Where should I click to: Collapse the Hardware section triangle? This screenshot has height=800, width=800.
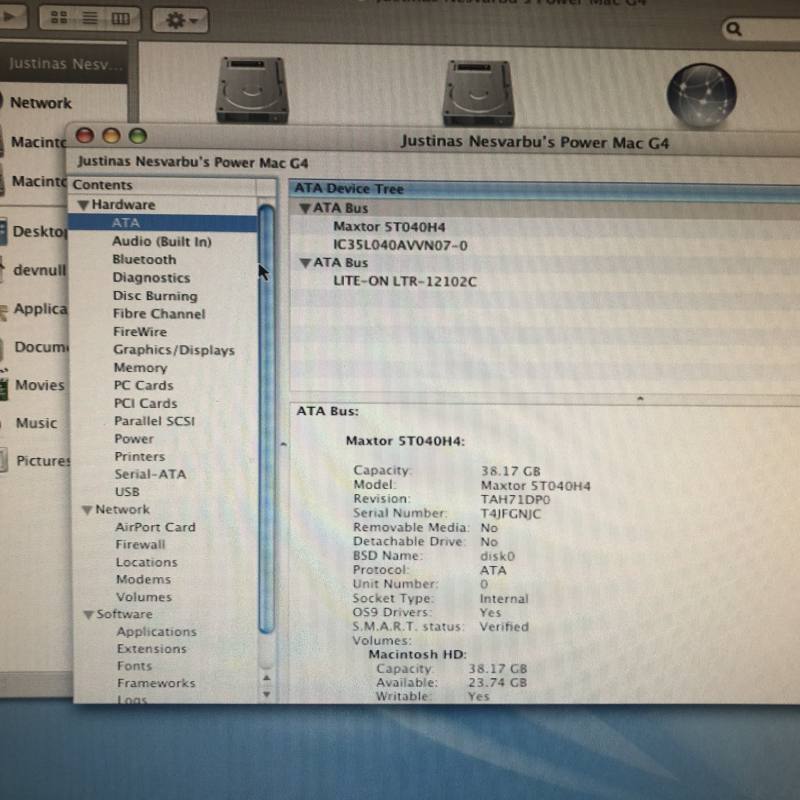83,205
